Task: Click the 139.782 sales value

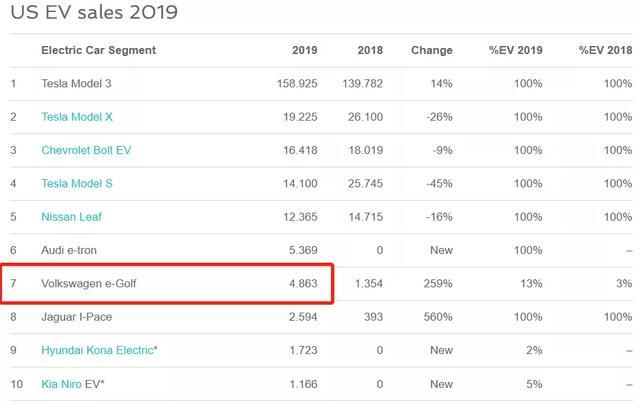Action: tap(362, 84)
